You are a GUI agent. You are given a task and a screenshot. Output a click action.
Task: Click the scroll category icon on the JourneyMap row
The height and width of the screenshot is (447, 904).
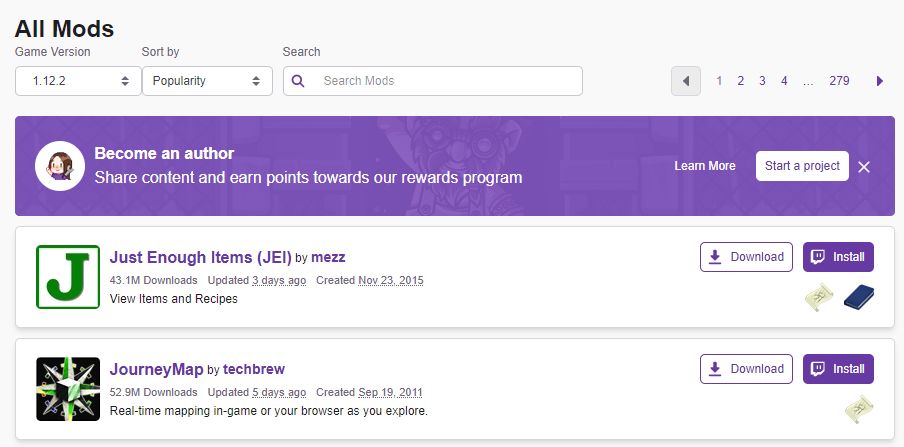coord(859,410)
